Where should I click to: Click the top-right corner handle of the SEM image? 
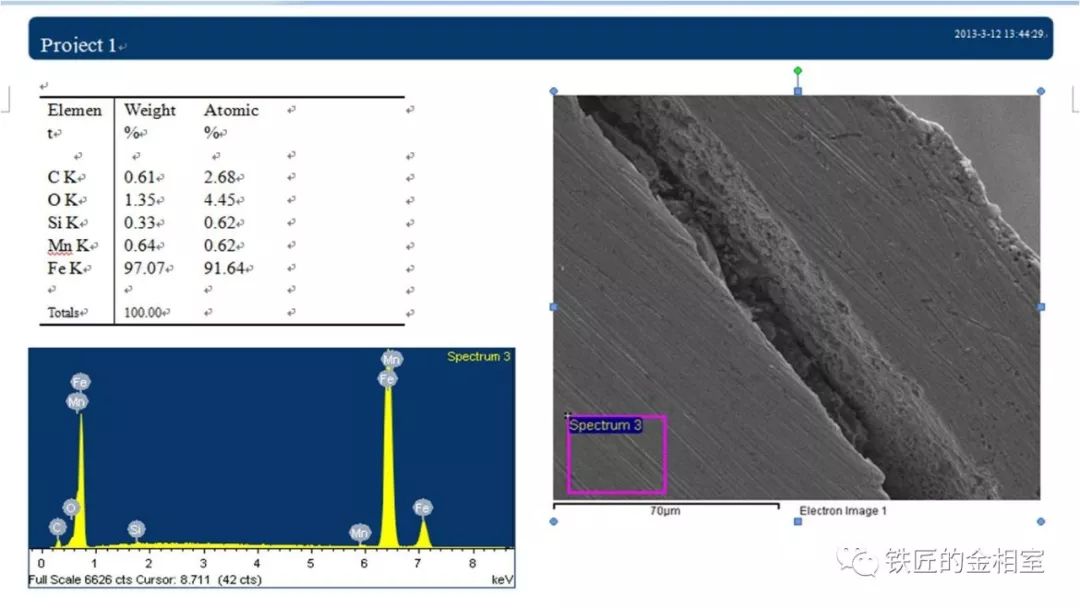pos(1041,91)
